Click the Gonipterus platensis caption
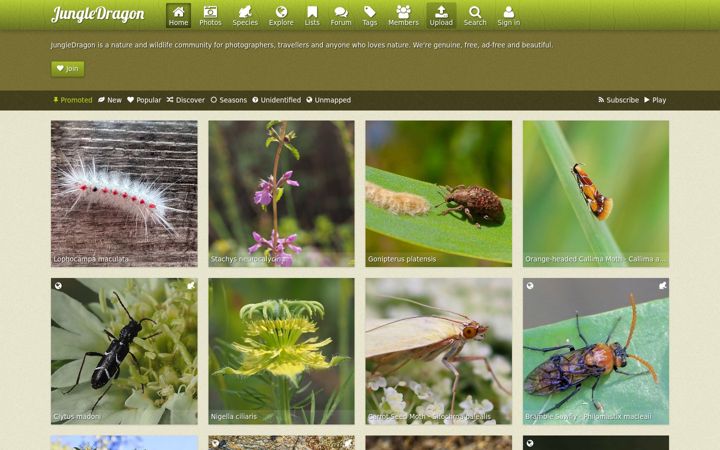Viewport: 720px width, 450px height. tap(402, 259)
